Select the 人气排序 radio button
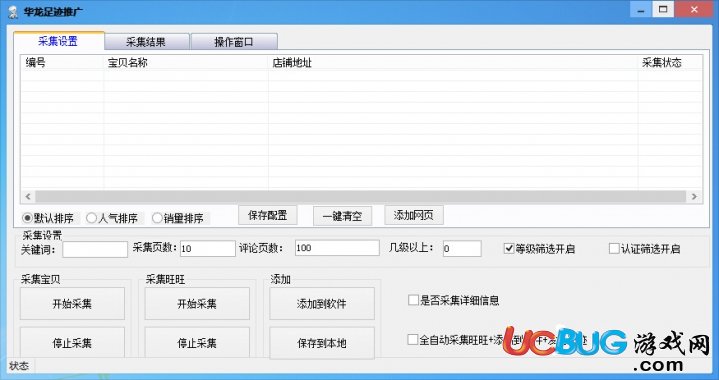Screen dimensions: 719x380 [91, 218]
